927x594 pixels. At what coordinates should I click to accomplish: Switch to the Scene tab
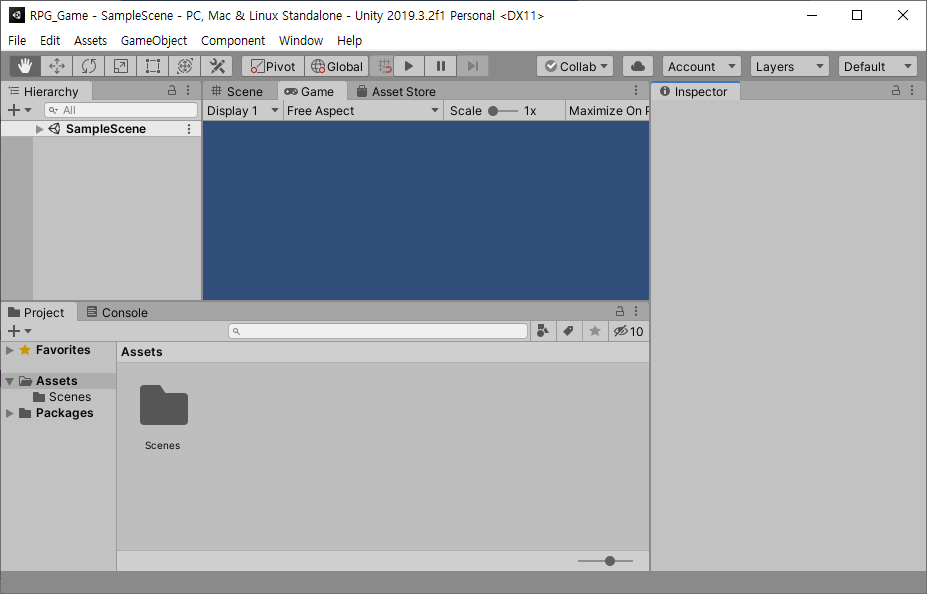click(238, 92)
